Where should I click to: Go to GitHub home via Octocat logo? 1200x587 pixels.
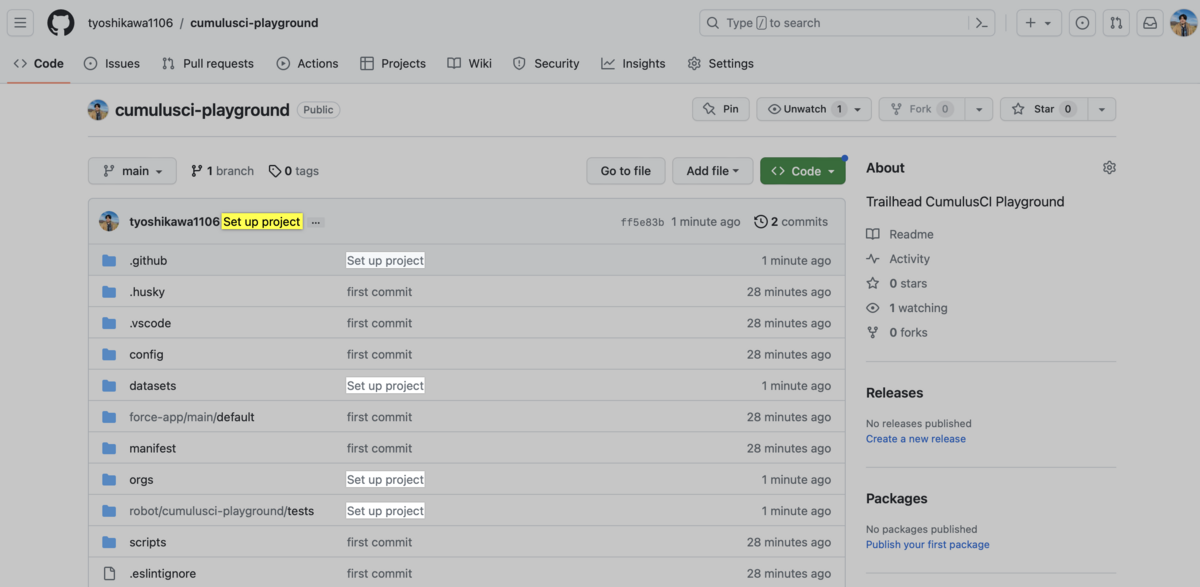tap(61, 23)
